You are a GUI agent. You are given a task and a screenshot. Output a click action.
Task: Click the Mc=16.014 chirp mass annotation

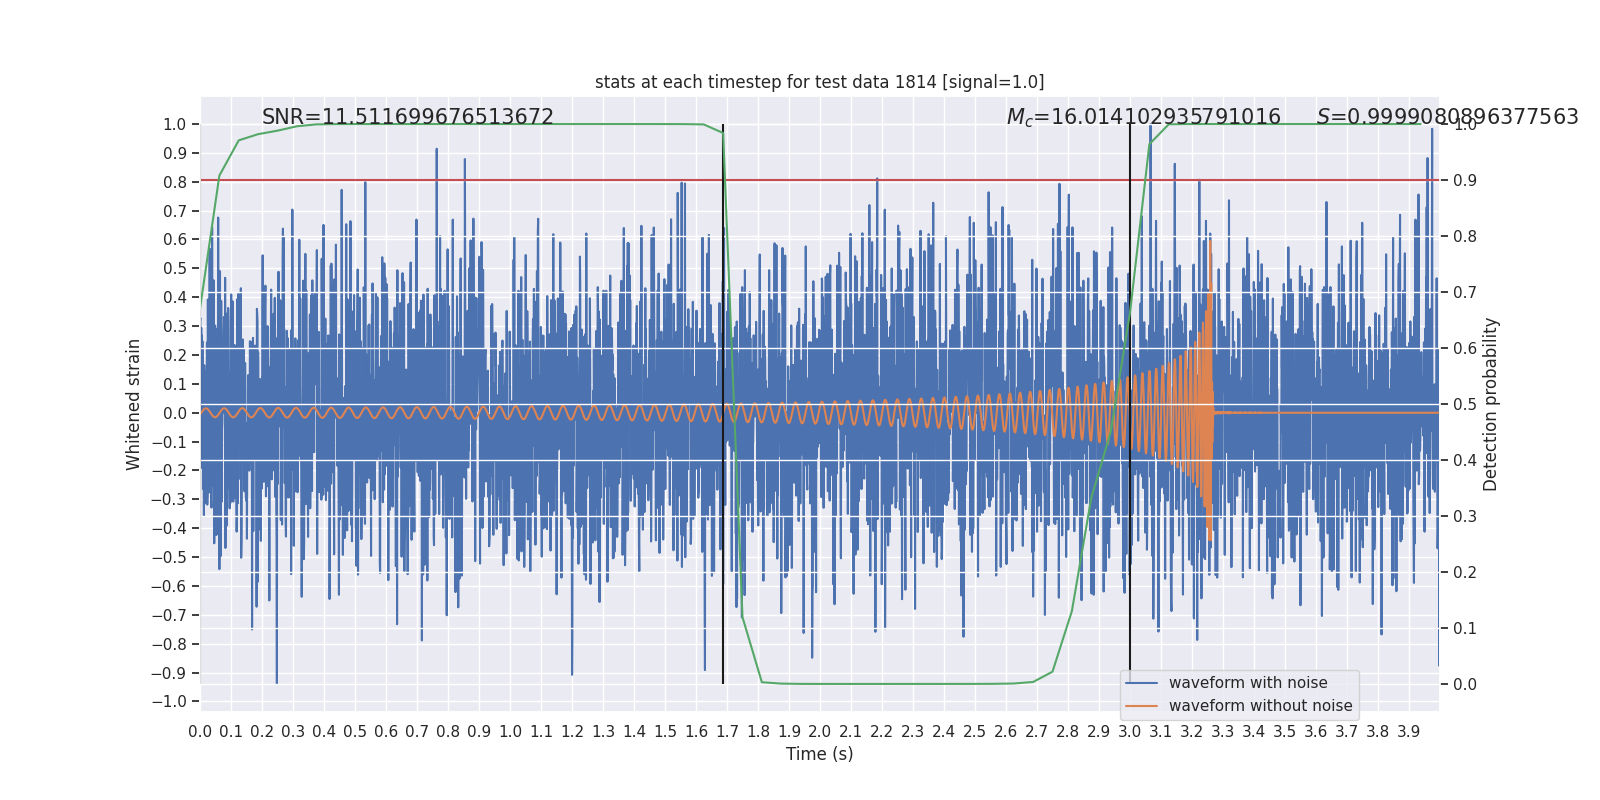tap(1143, 117)
